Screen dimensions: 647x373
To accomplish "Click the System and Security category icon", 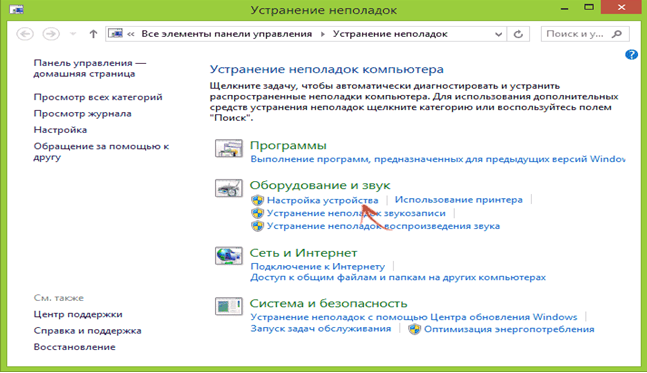I will (x=229, y=307).
